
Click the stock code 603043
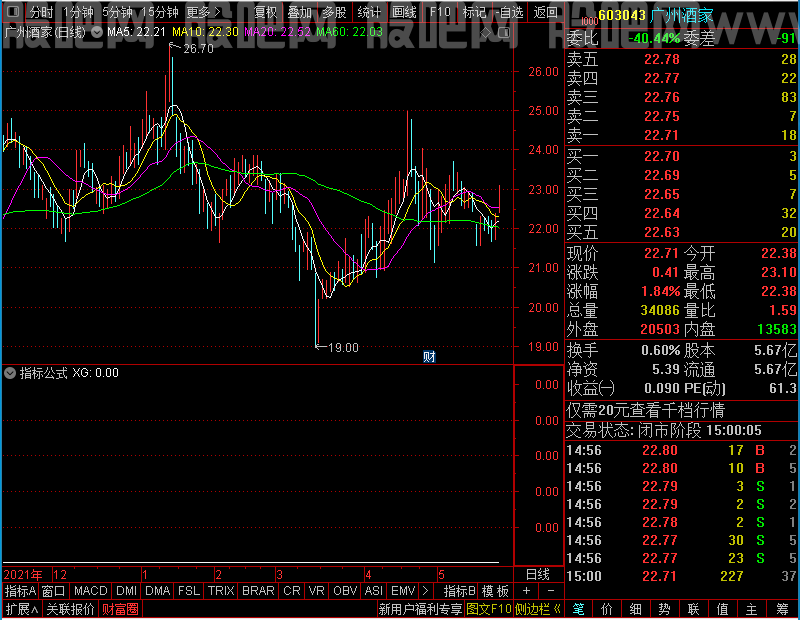pos(622,15)
